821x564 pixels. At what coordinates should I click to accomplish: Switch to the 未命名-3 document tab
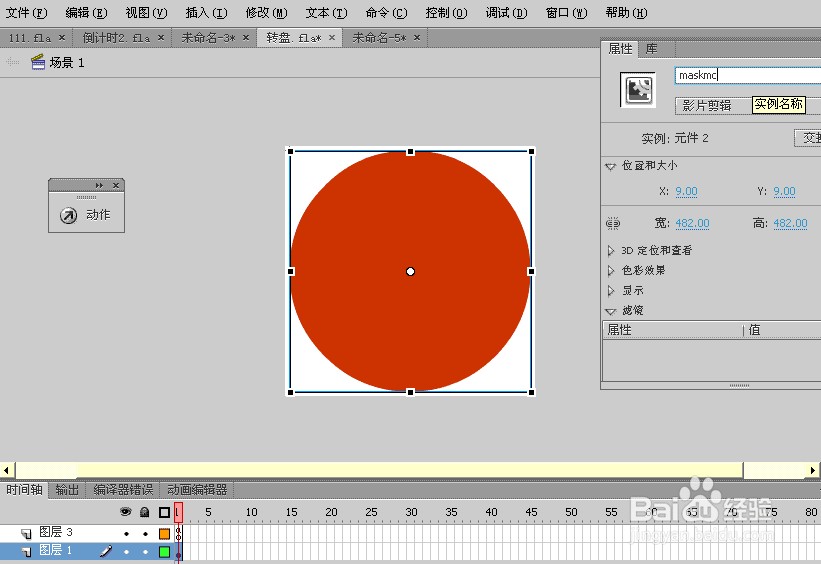click(x=208, y=38)
